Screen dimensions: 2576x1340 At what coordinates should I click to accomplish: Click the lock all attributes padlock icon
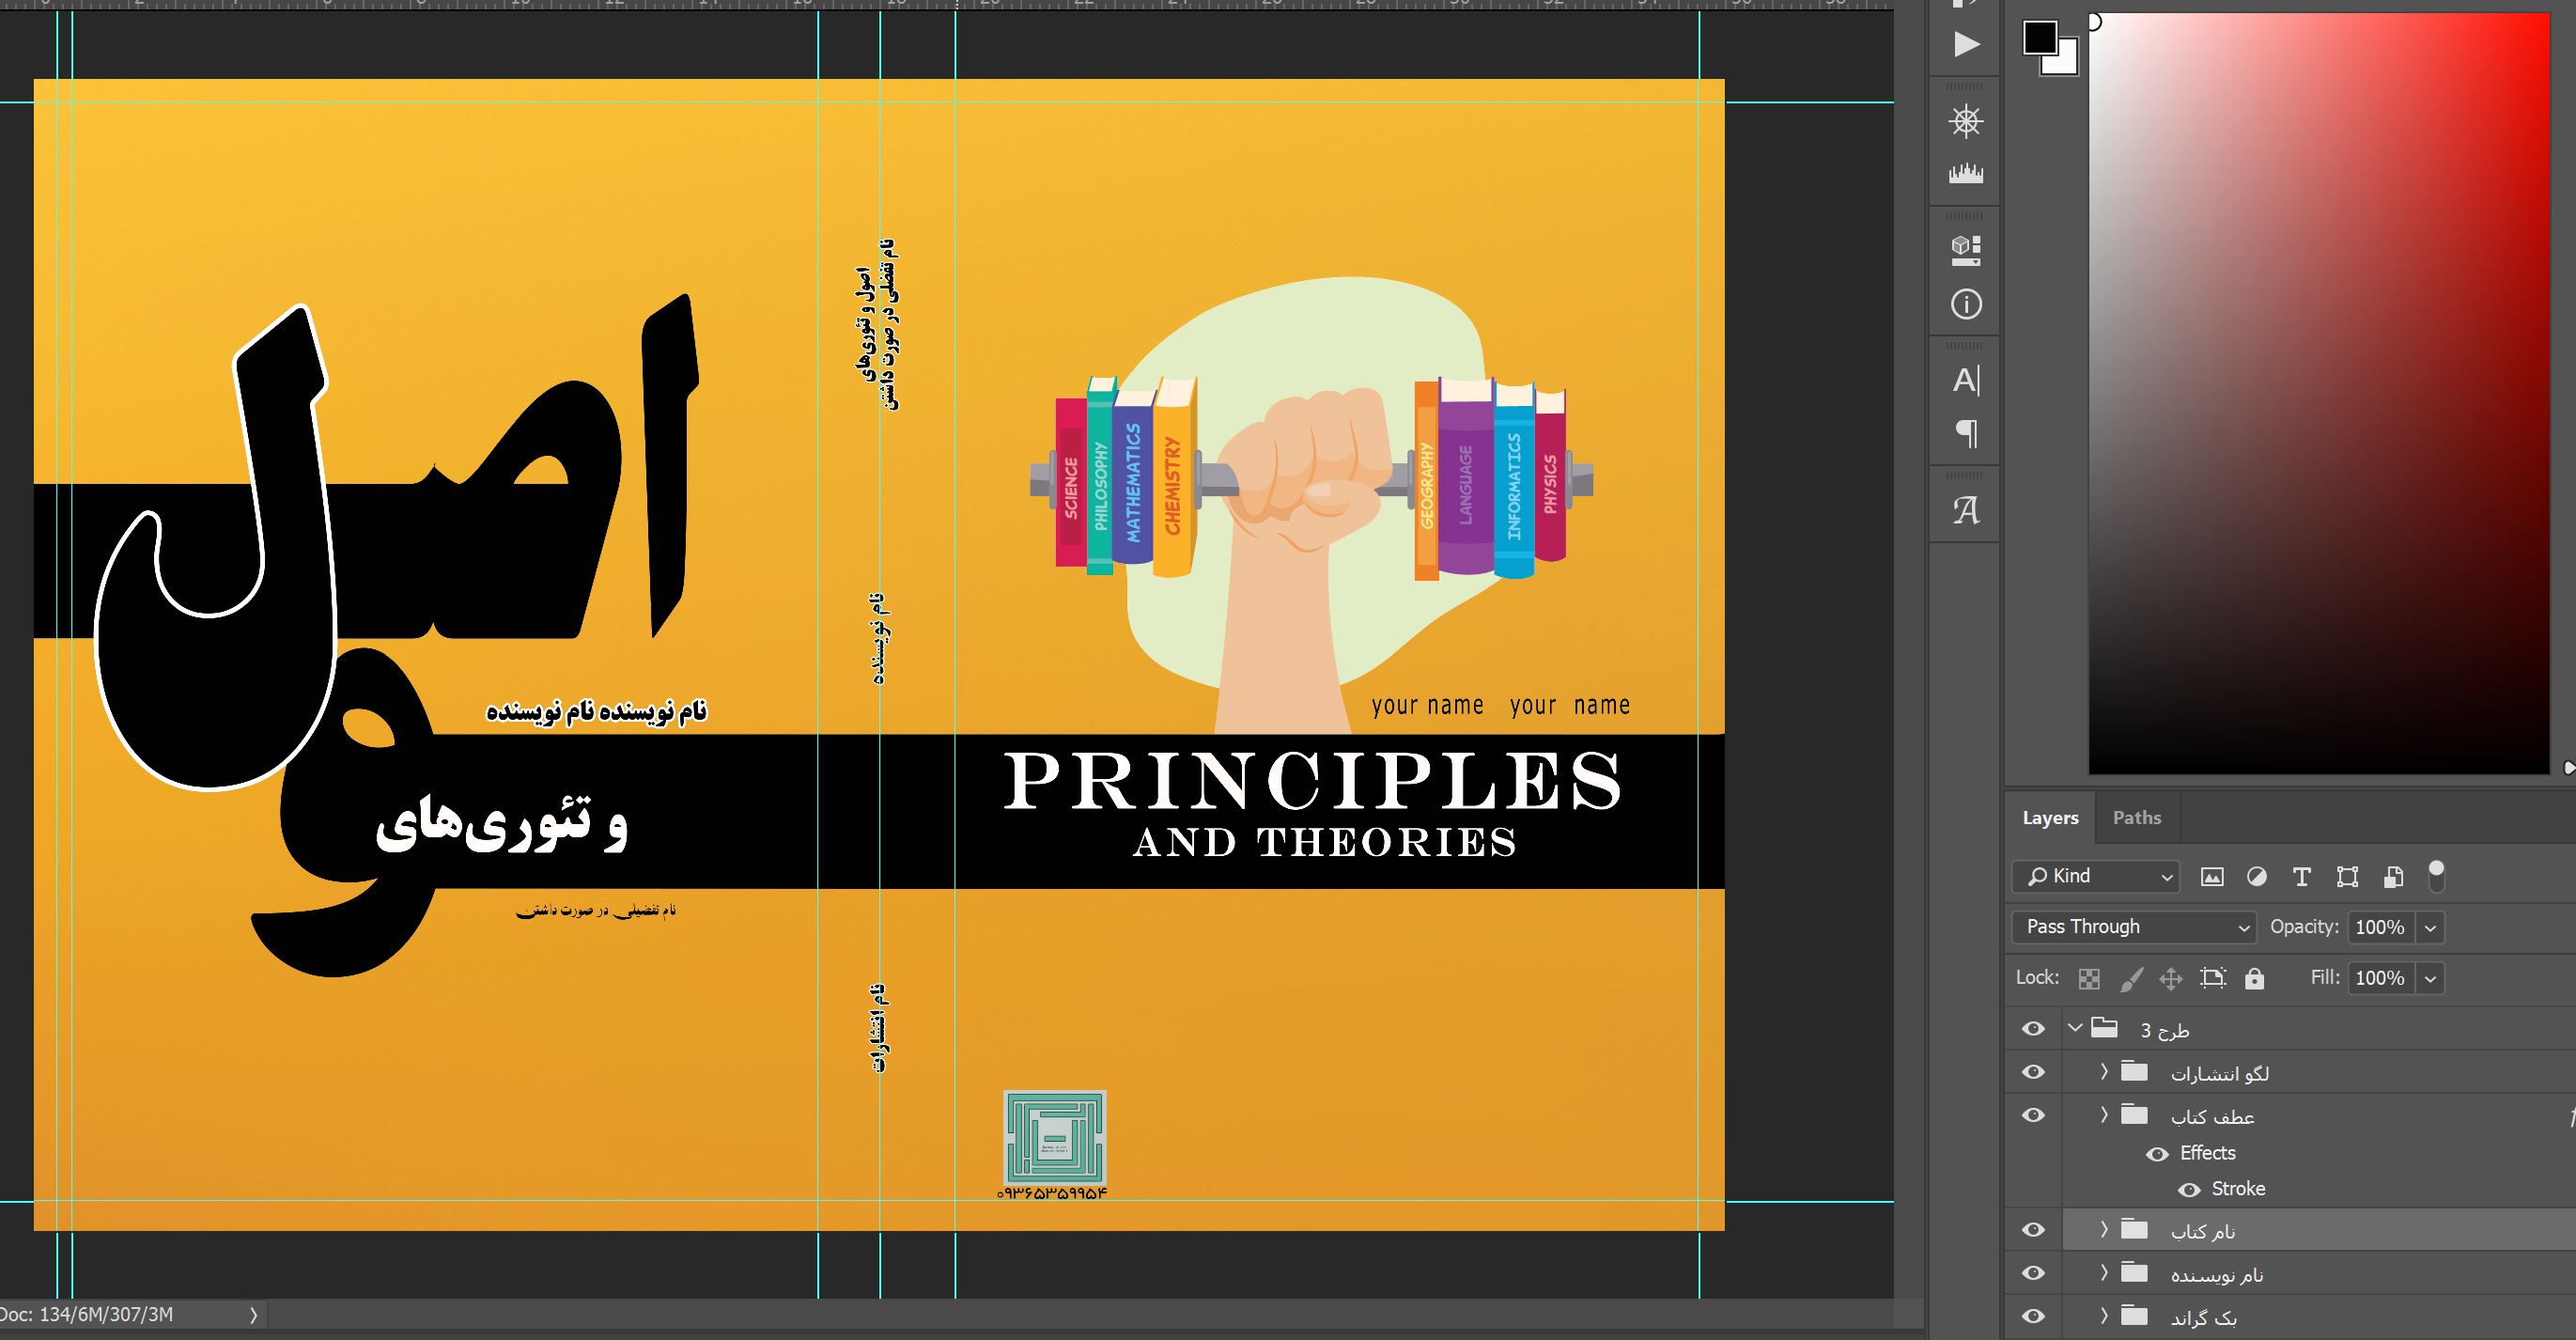click(x=2254, y=978)
